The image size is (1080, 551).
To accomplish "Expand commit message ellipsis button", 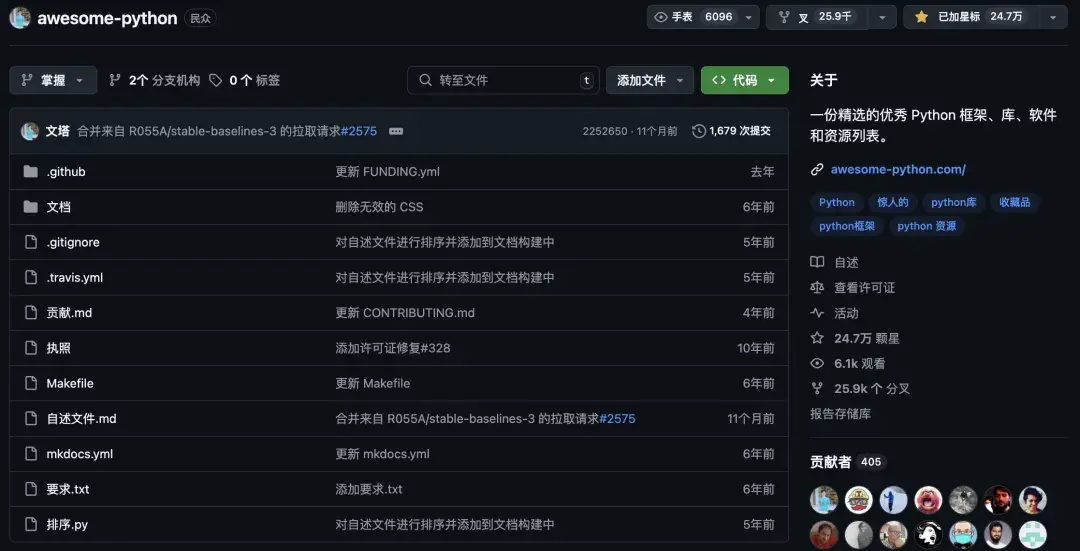I will (x=395, y=131).
